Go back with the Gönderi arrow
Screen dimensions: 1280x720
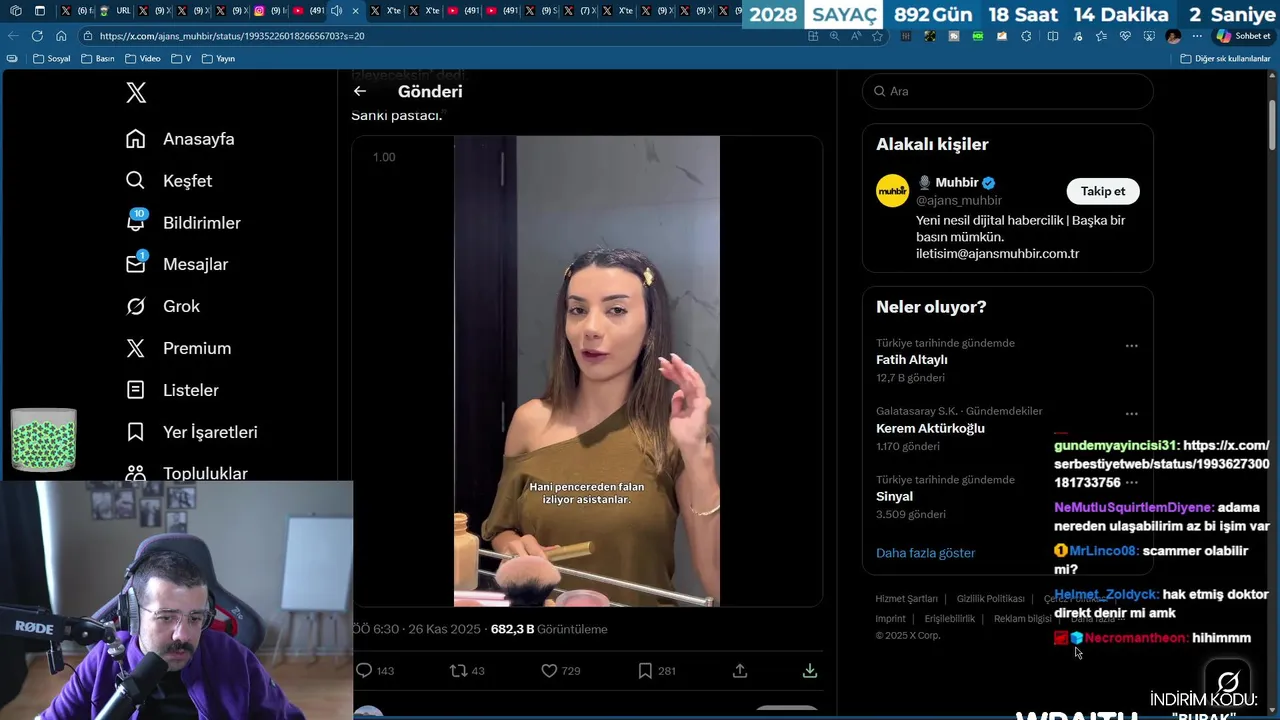tap(360, 91)
